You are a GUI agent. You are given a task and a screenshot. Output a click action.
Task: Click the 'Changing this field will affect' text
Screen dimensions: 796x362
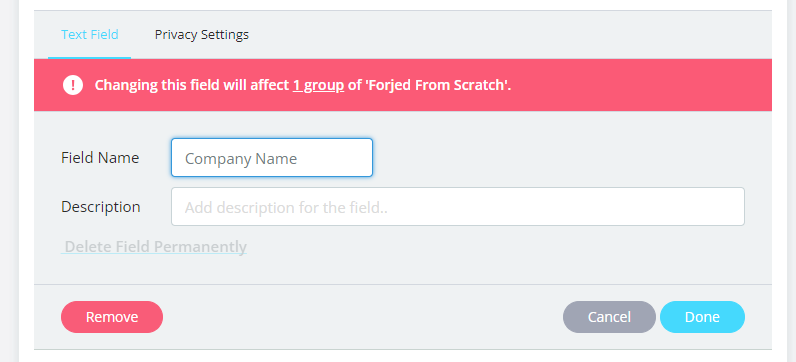tap(192, 85)
